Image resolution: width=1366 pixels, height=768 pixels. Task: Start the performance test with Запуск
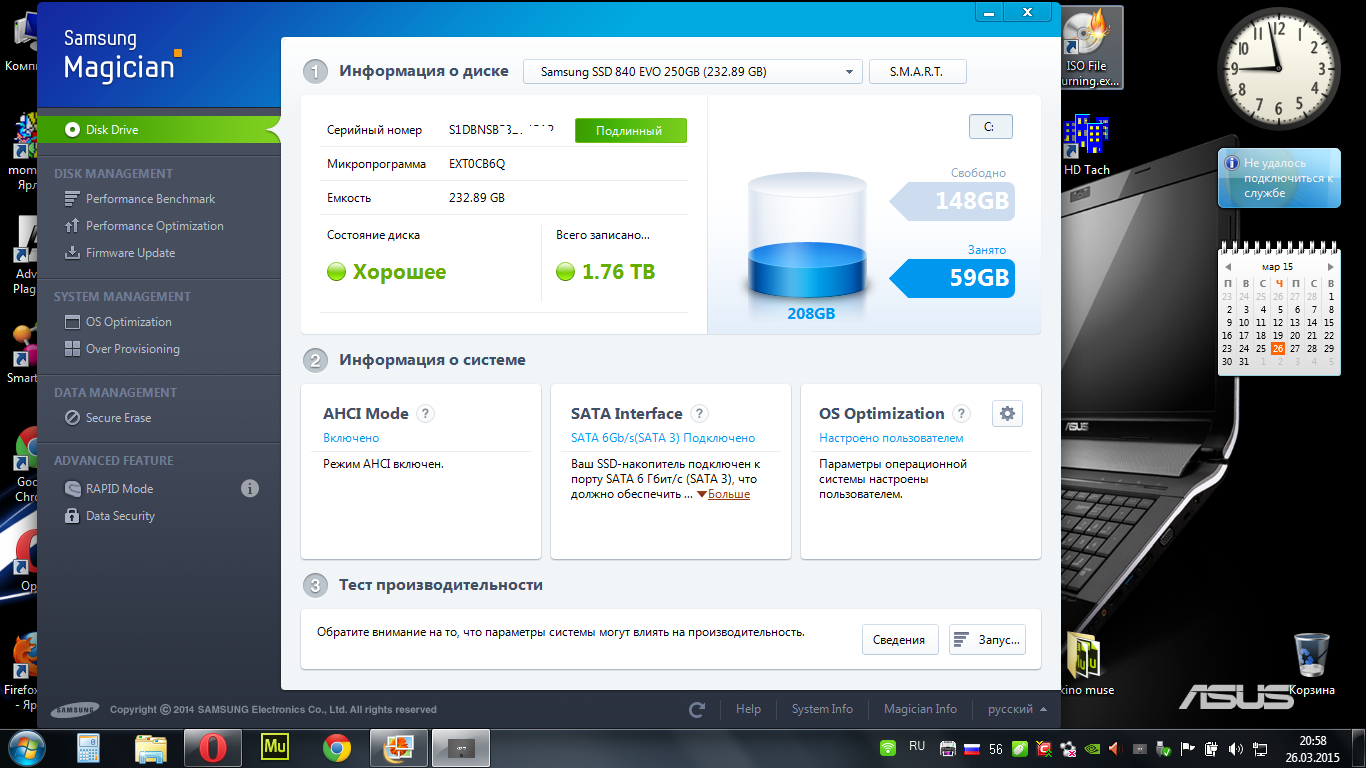(x=987, y=640)
